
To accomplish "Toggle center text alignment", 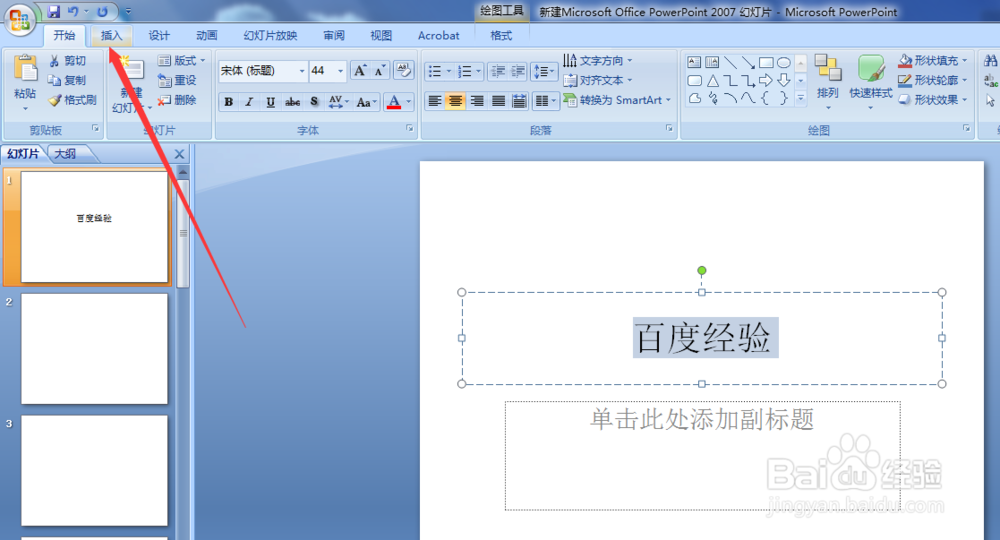I will point(455,101).
